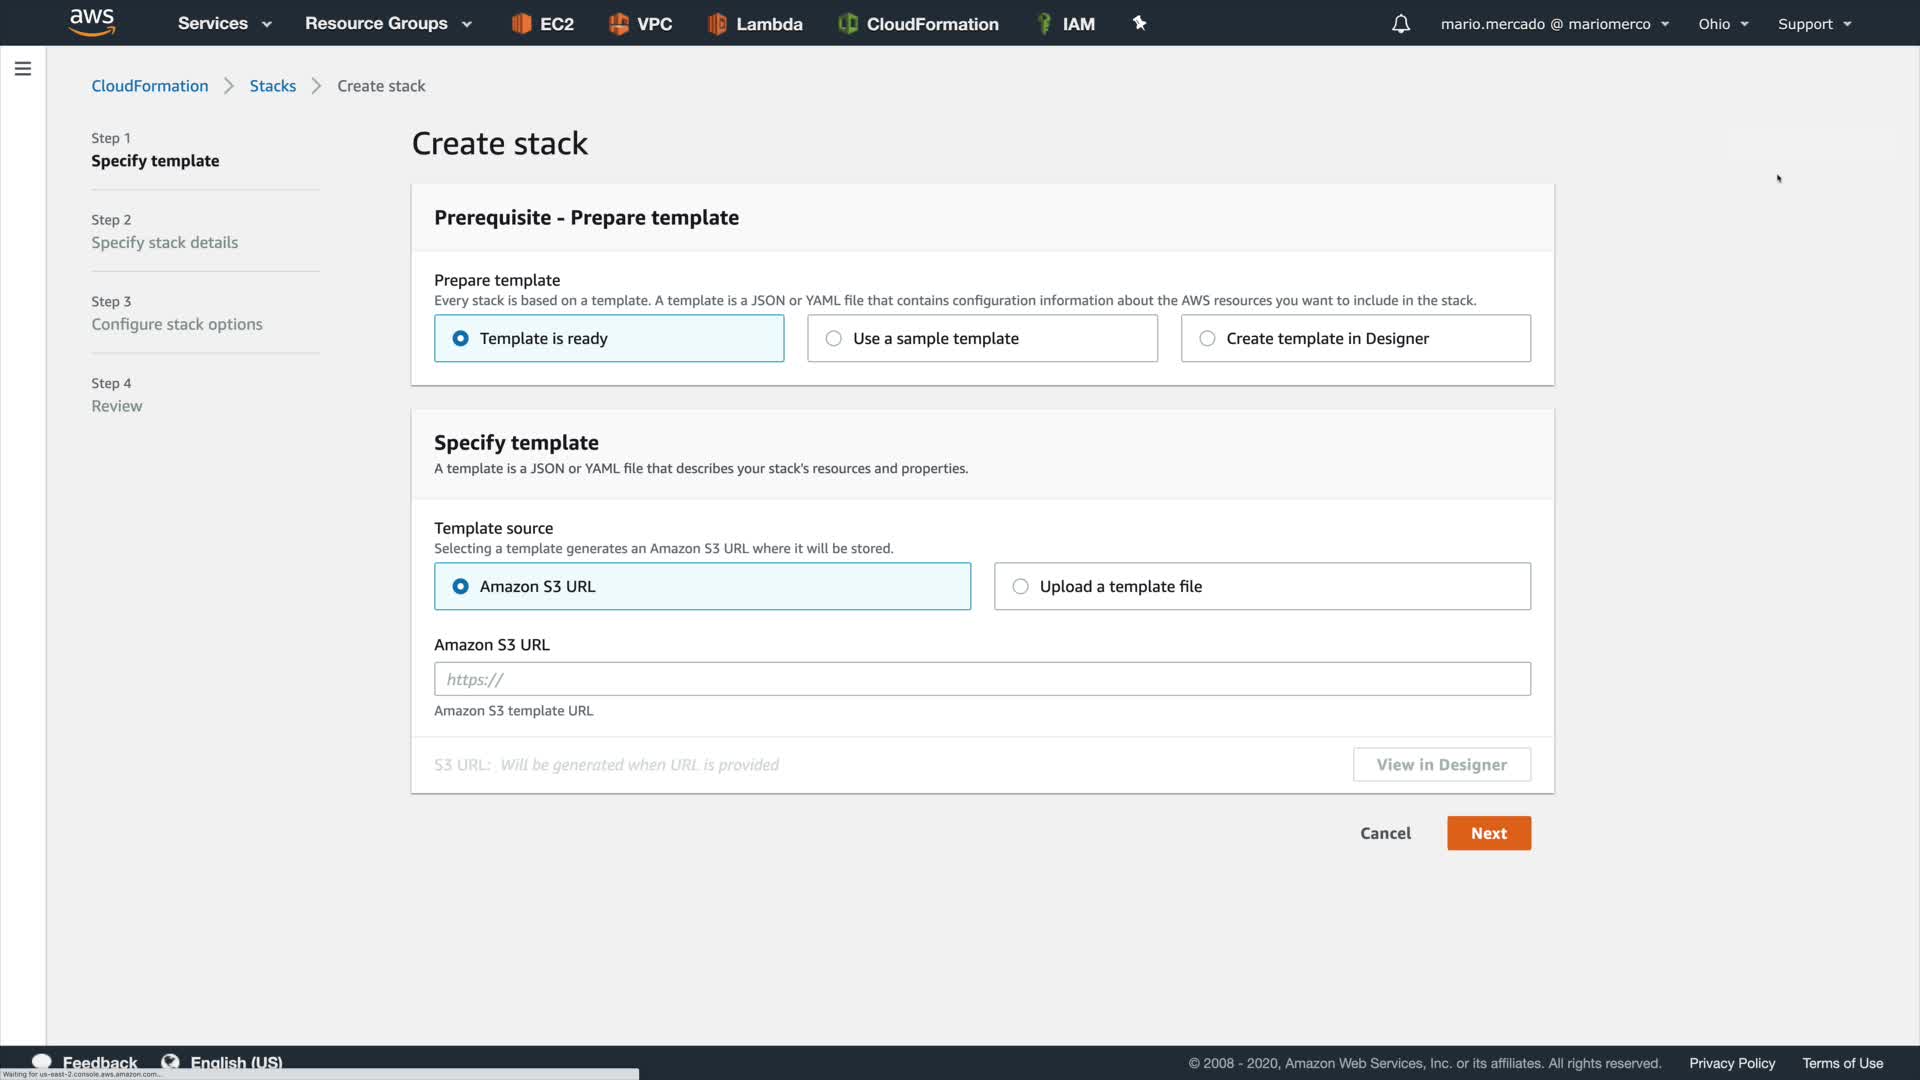The height and width of the screenshot is (1080, 1920).
Task: Open the Lambda shortcut icon
Action: (755, 24)
